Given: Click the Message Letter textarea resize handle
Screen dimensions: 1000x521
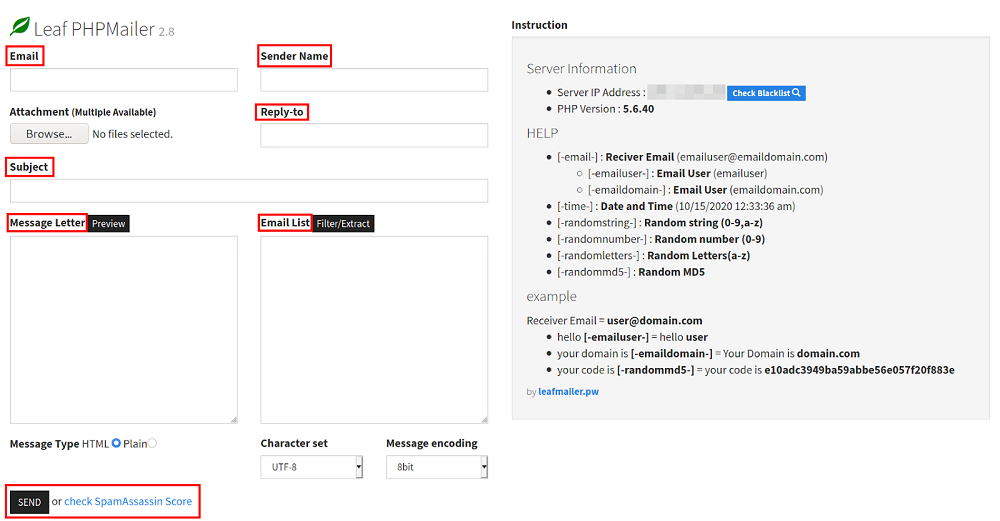Looking at the screenshot, I should point(233,418).
